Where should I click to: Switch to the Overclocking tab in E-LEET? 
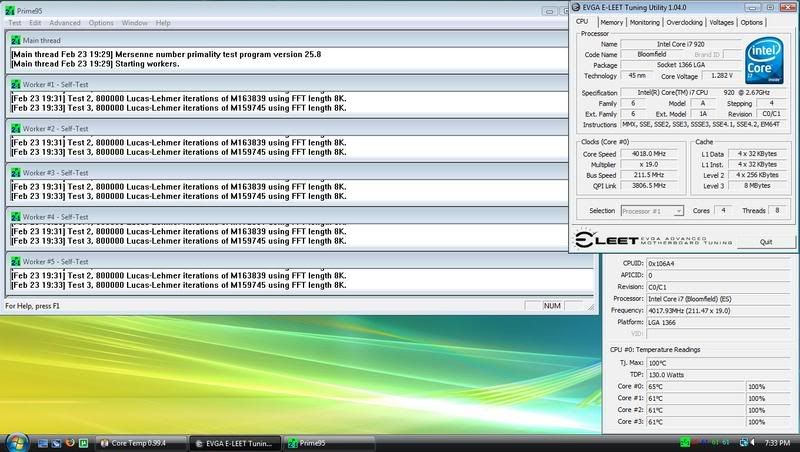click(685, 22)
